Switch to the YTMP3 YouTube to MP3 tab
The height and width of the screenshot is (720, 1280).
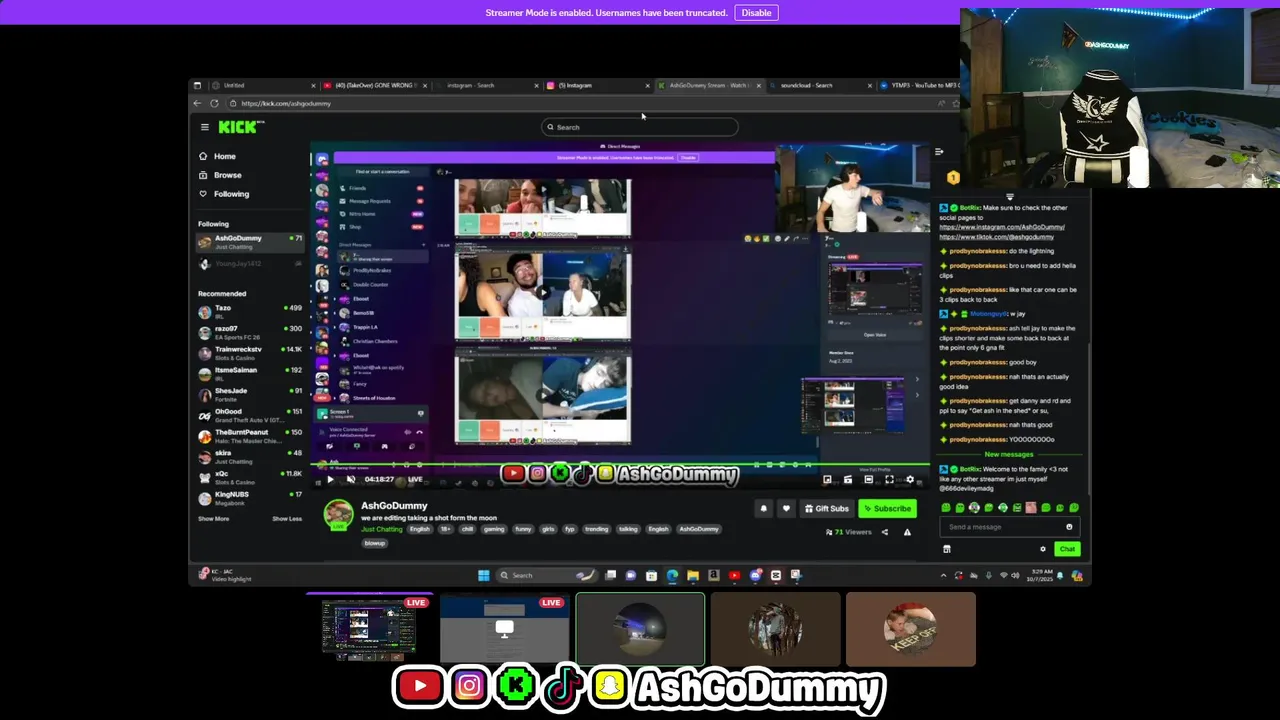coord(920,85)
